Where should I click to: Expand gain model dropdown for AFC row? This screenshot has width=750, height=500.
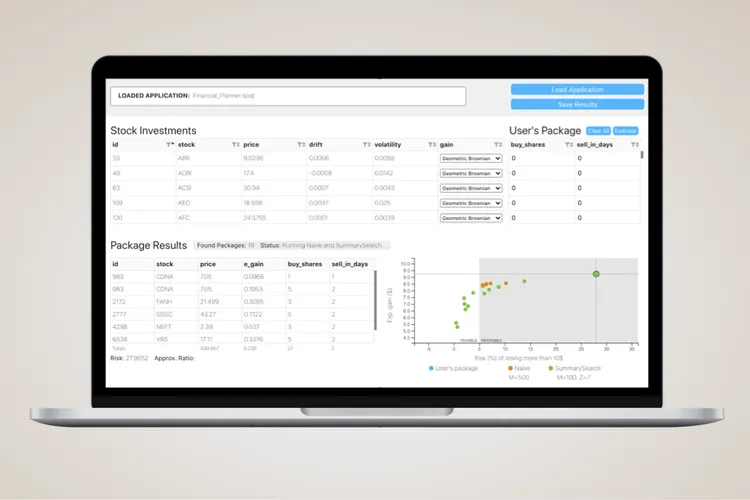pyautogui.click(x=470, y=217)
